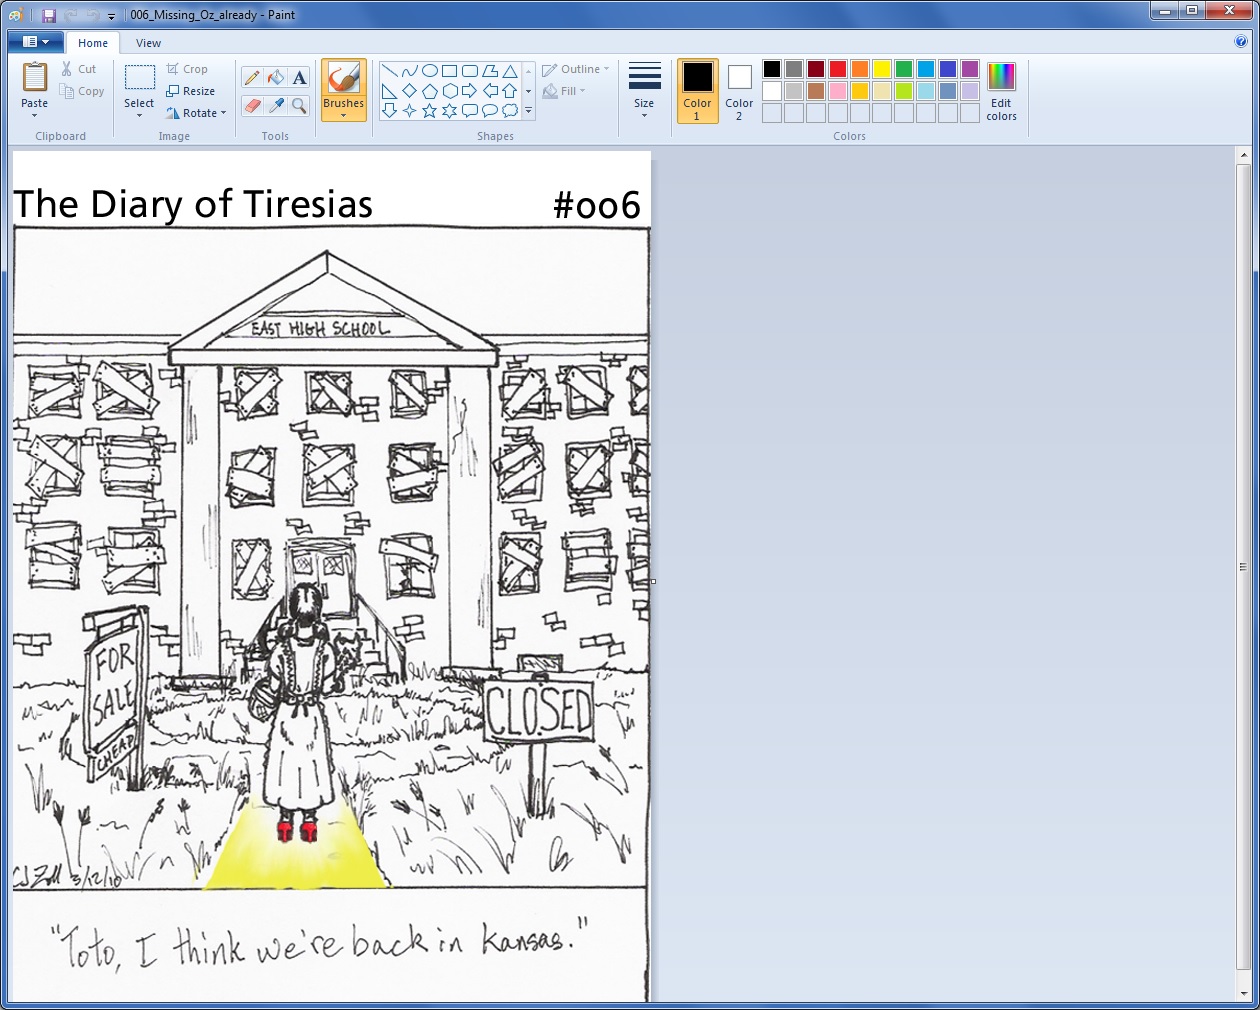The height and width of the screenshot is (1010, 1260).
Task: Open the Paint application menu button
Action: pos(35,42)
